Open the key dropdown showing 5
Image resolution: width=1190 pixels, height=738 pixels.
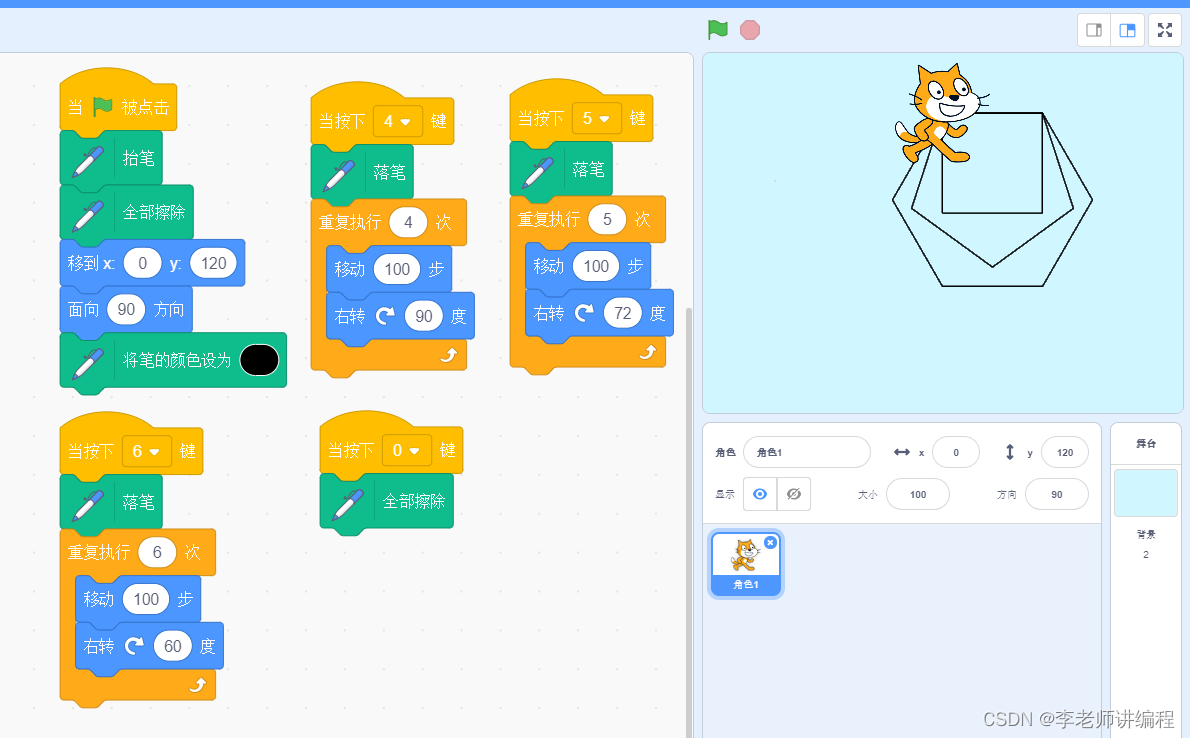coord(597,118)
